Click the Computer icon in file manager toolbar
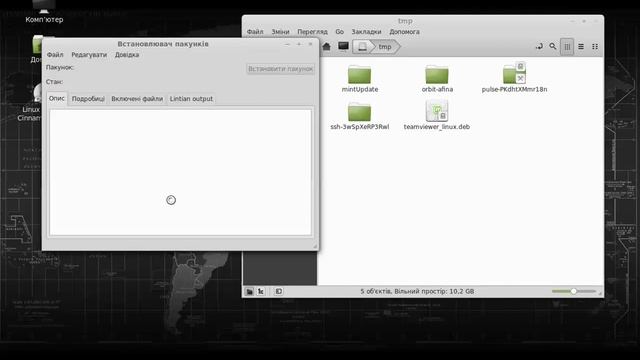This screenshot has height=360, width=640. coord(343,47)
